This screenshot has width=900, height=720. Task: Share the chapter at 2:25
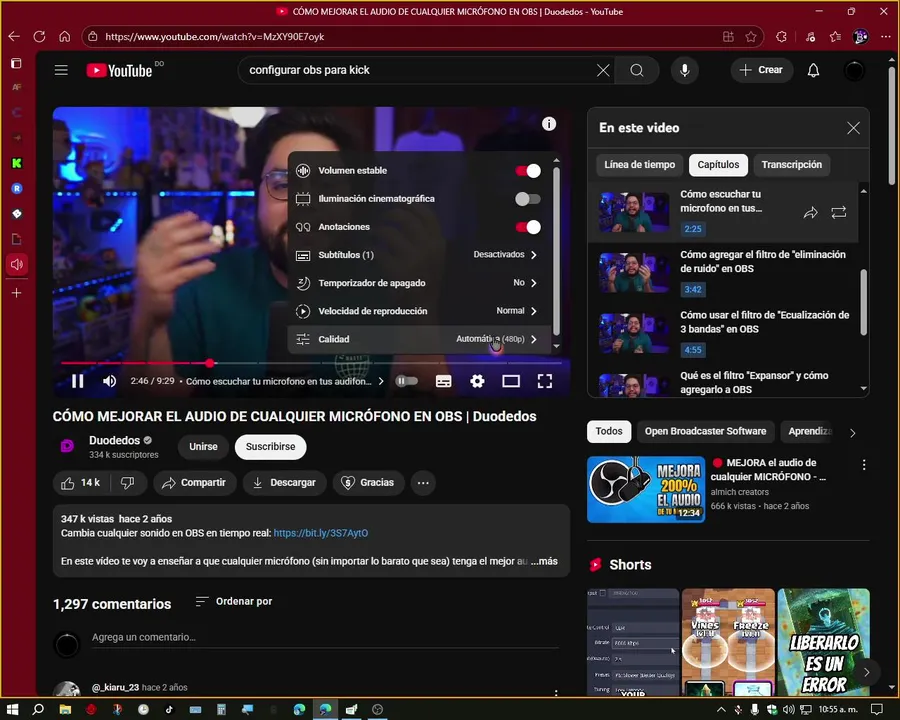click(x=810, y=213)
